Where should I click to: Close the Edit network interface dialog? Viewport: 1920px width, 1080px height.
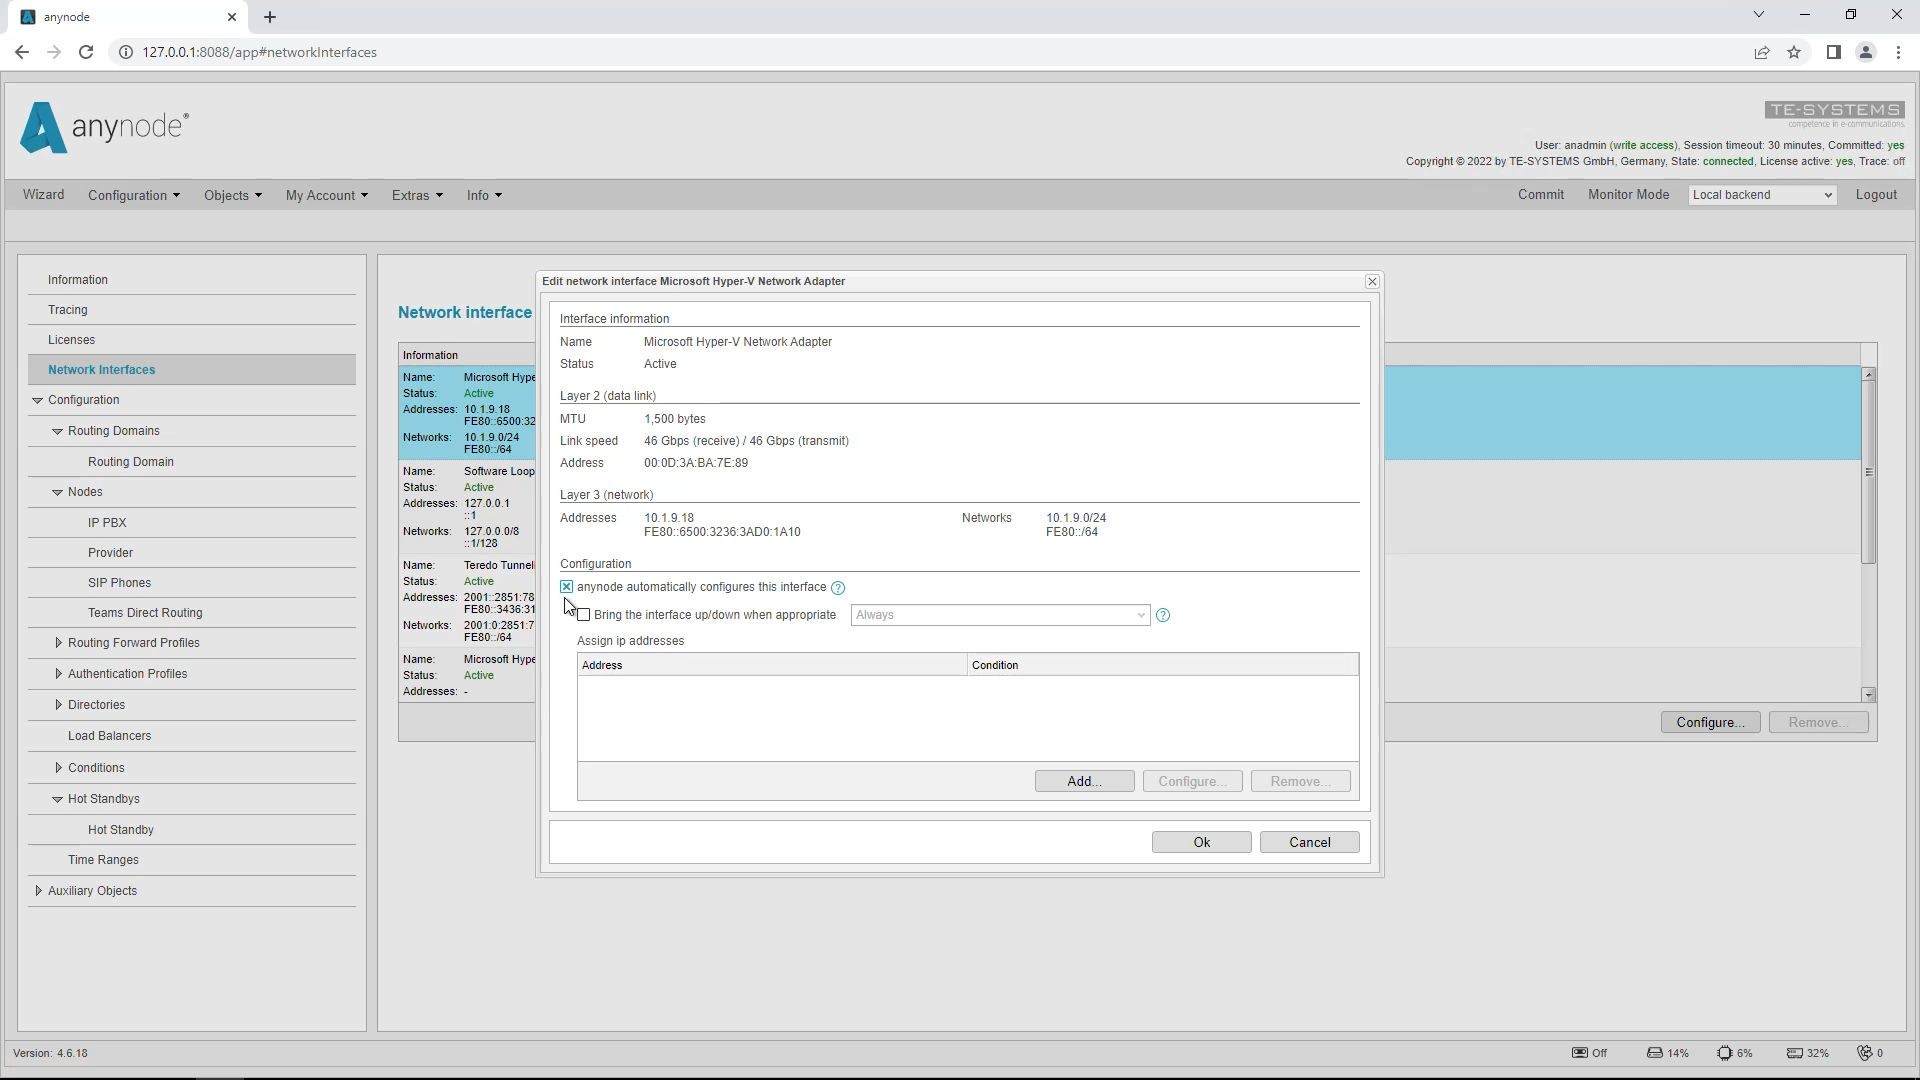coord(1372,282)
